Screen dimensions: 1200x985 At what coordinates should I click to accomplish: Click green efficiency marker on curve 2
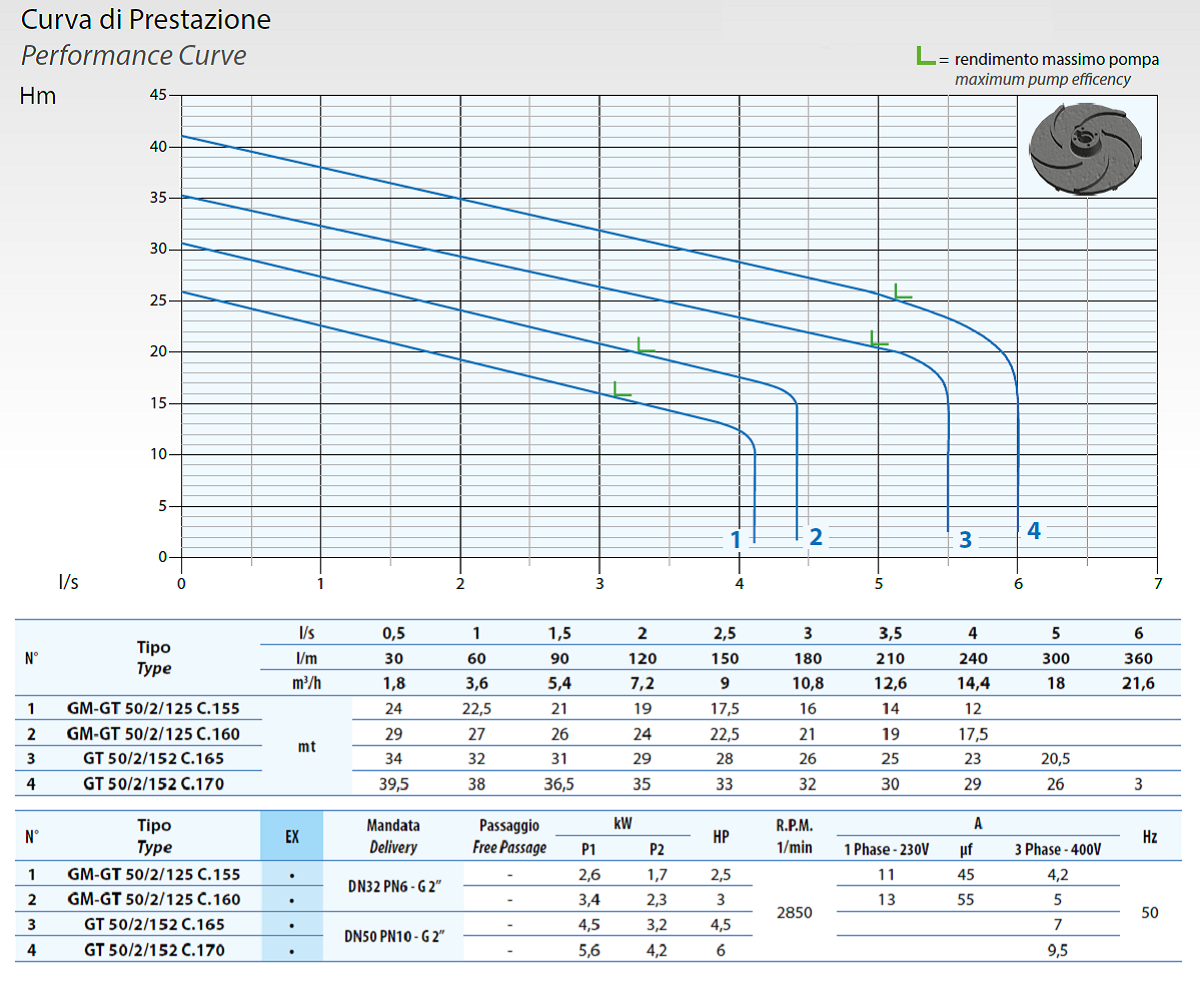click(x=645, y=345)
